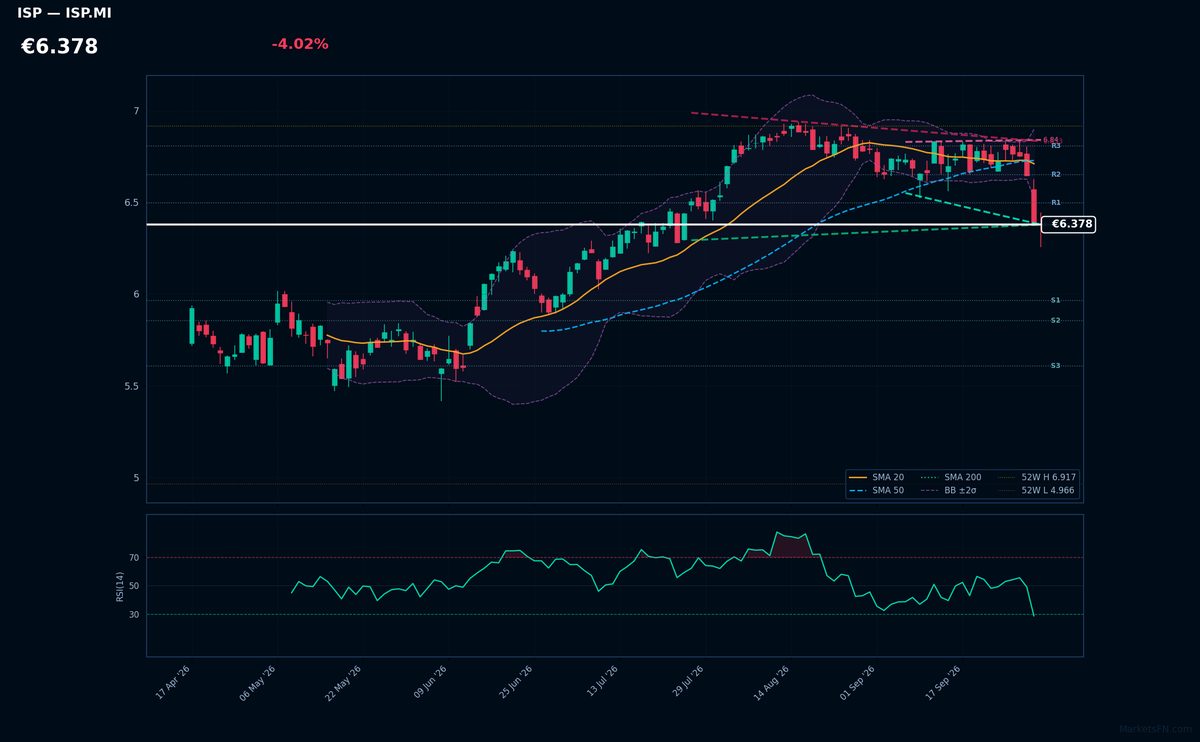Screen dimensions: 1200x742
Task: Click the S3 support level label
Action: [x=1055, y=365]
